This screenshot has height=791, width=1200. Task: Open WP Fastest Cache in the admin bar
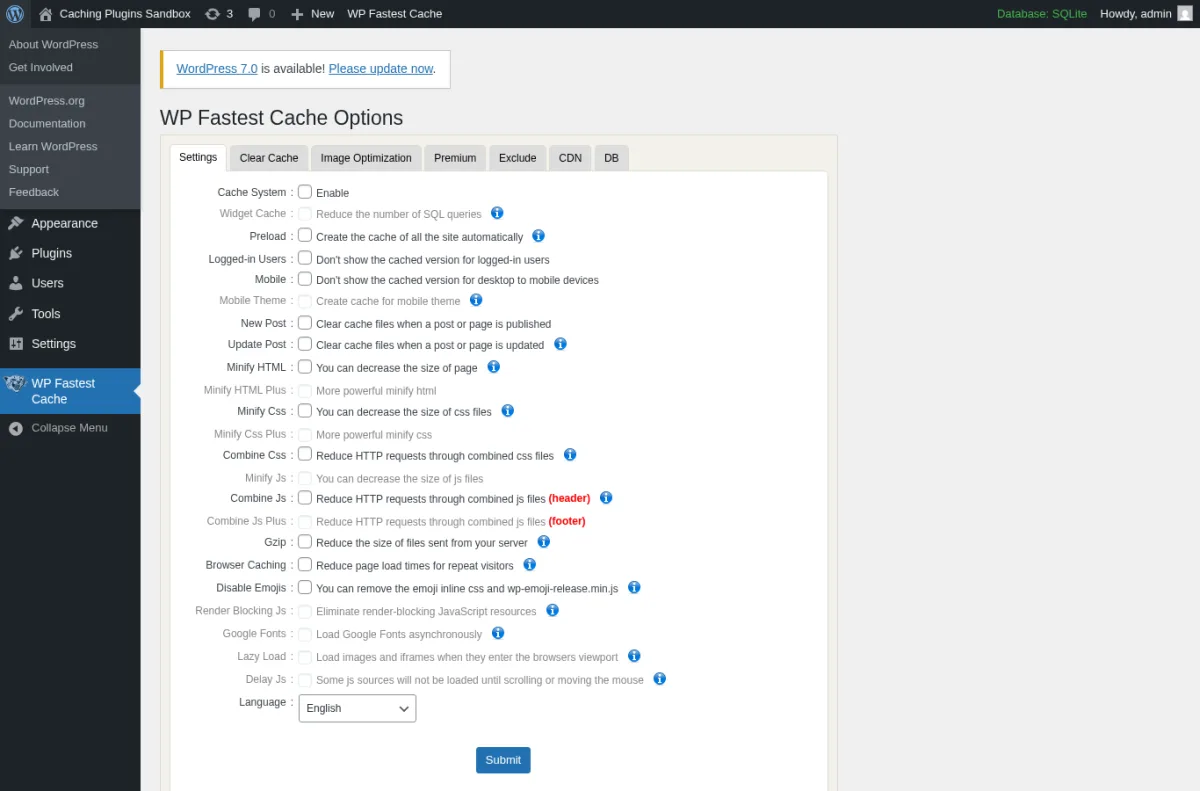point(395,14)
